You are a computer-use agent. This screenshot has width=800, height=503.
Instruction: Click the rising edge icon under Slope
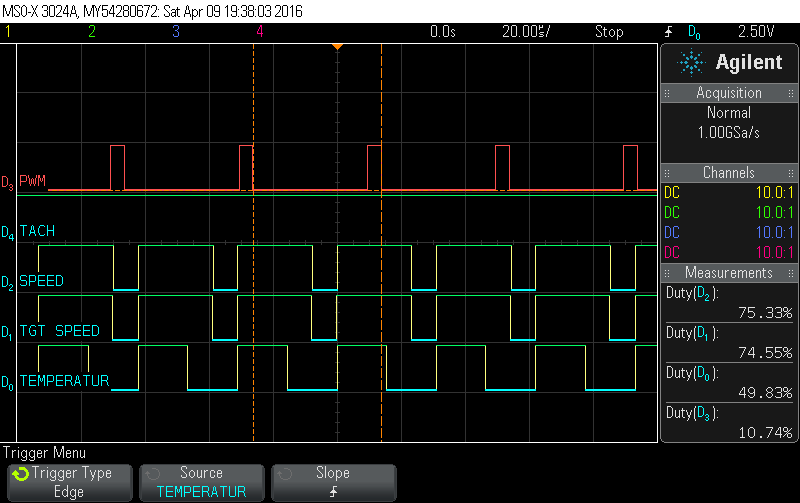[333, 491]
